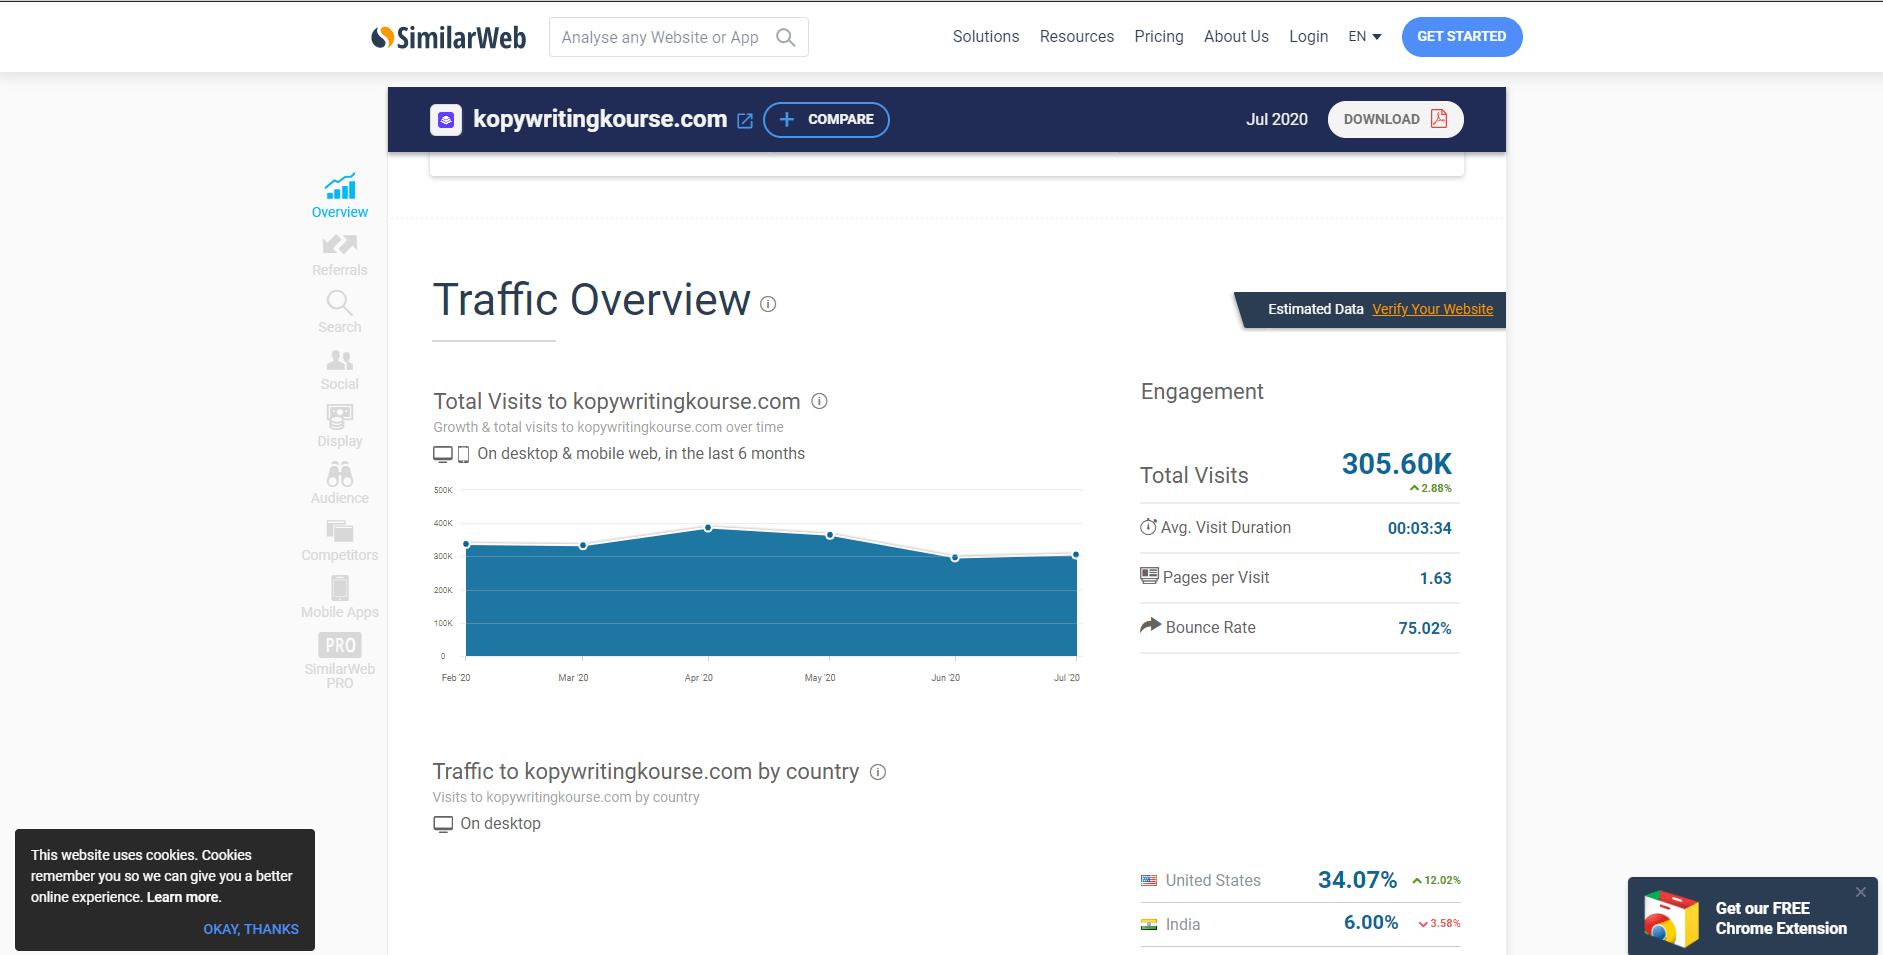The height and width of the screenshot is (955, 1883).
Task: Click the Apr '20 chart data point
Action: 708,528
